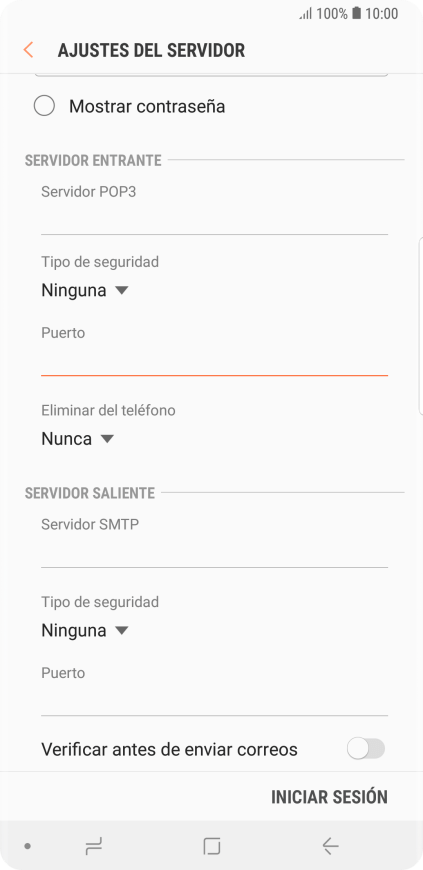423x870 pixels.
Task: Open incoming server Tipo de seguridad dropdown
Action: click(x=85, y=290)
